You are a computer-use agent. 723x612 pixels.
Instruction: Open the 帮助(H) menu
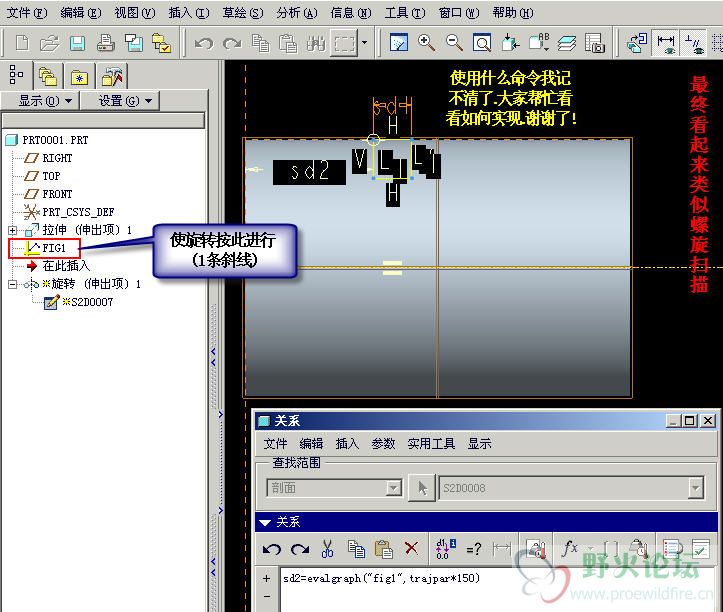pos(513,12)
